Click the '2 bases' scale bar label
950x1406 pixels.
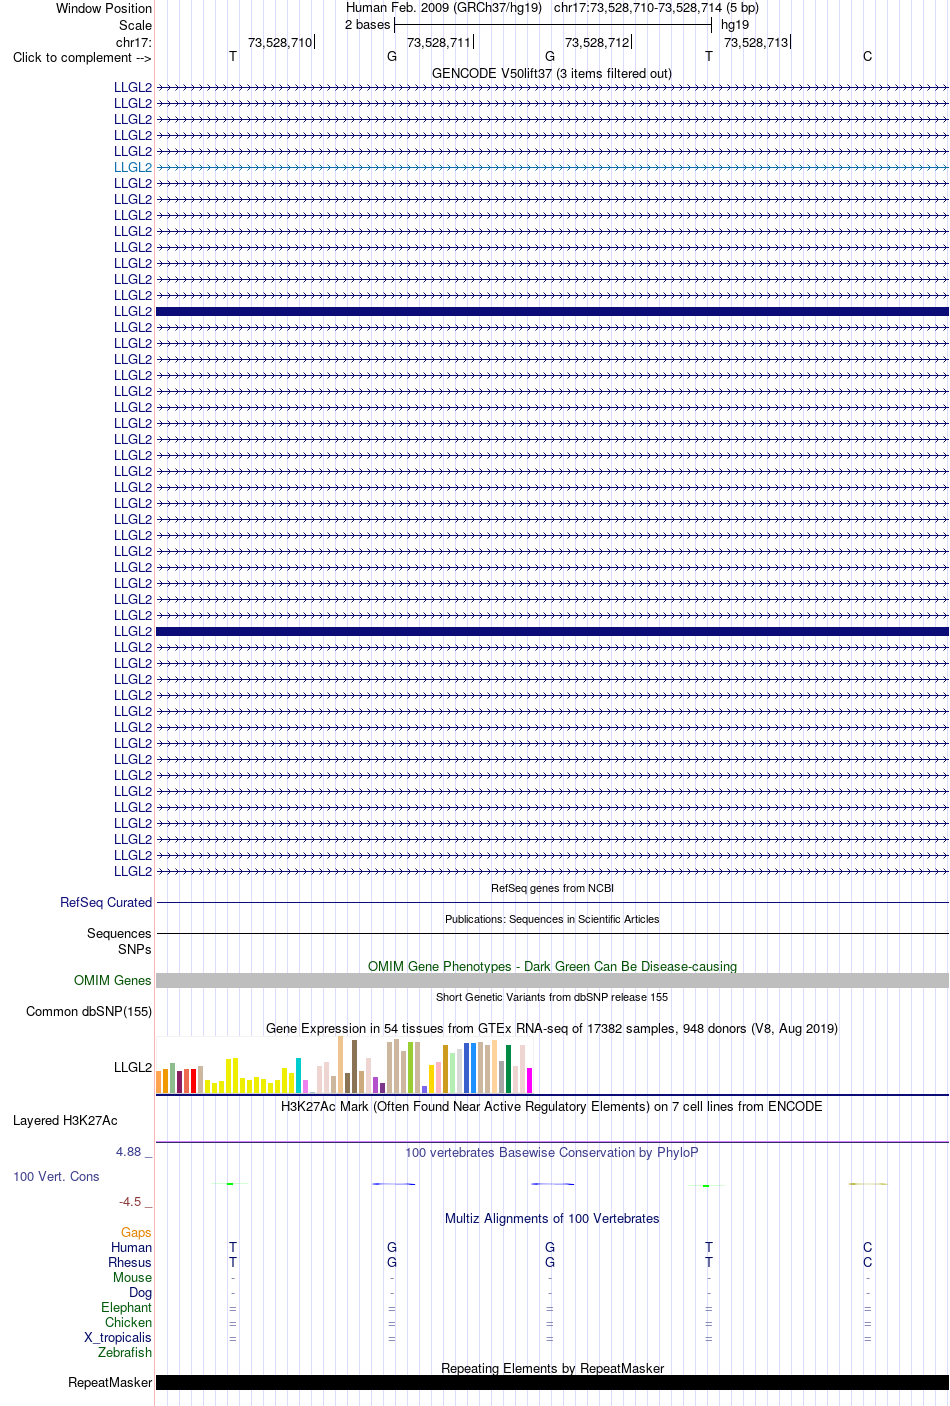367,25
